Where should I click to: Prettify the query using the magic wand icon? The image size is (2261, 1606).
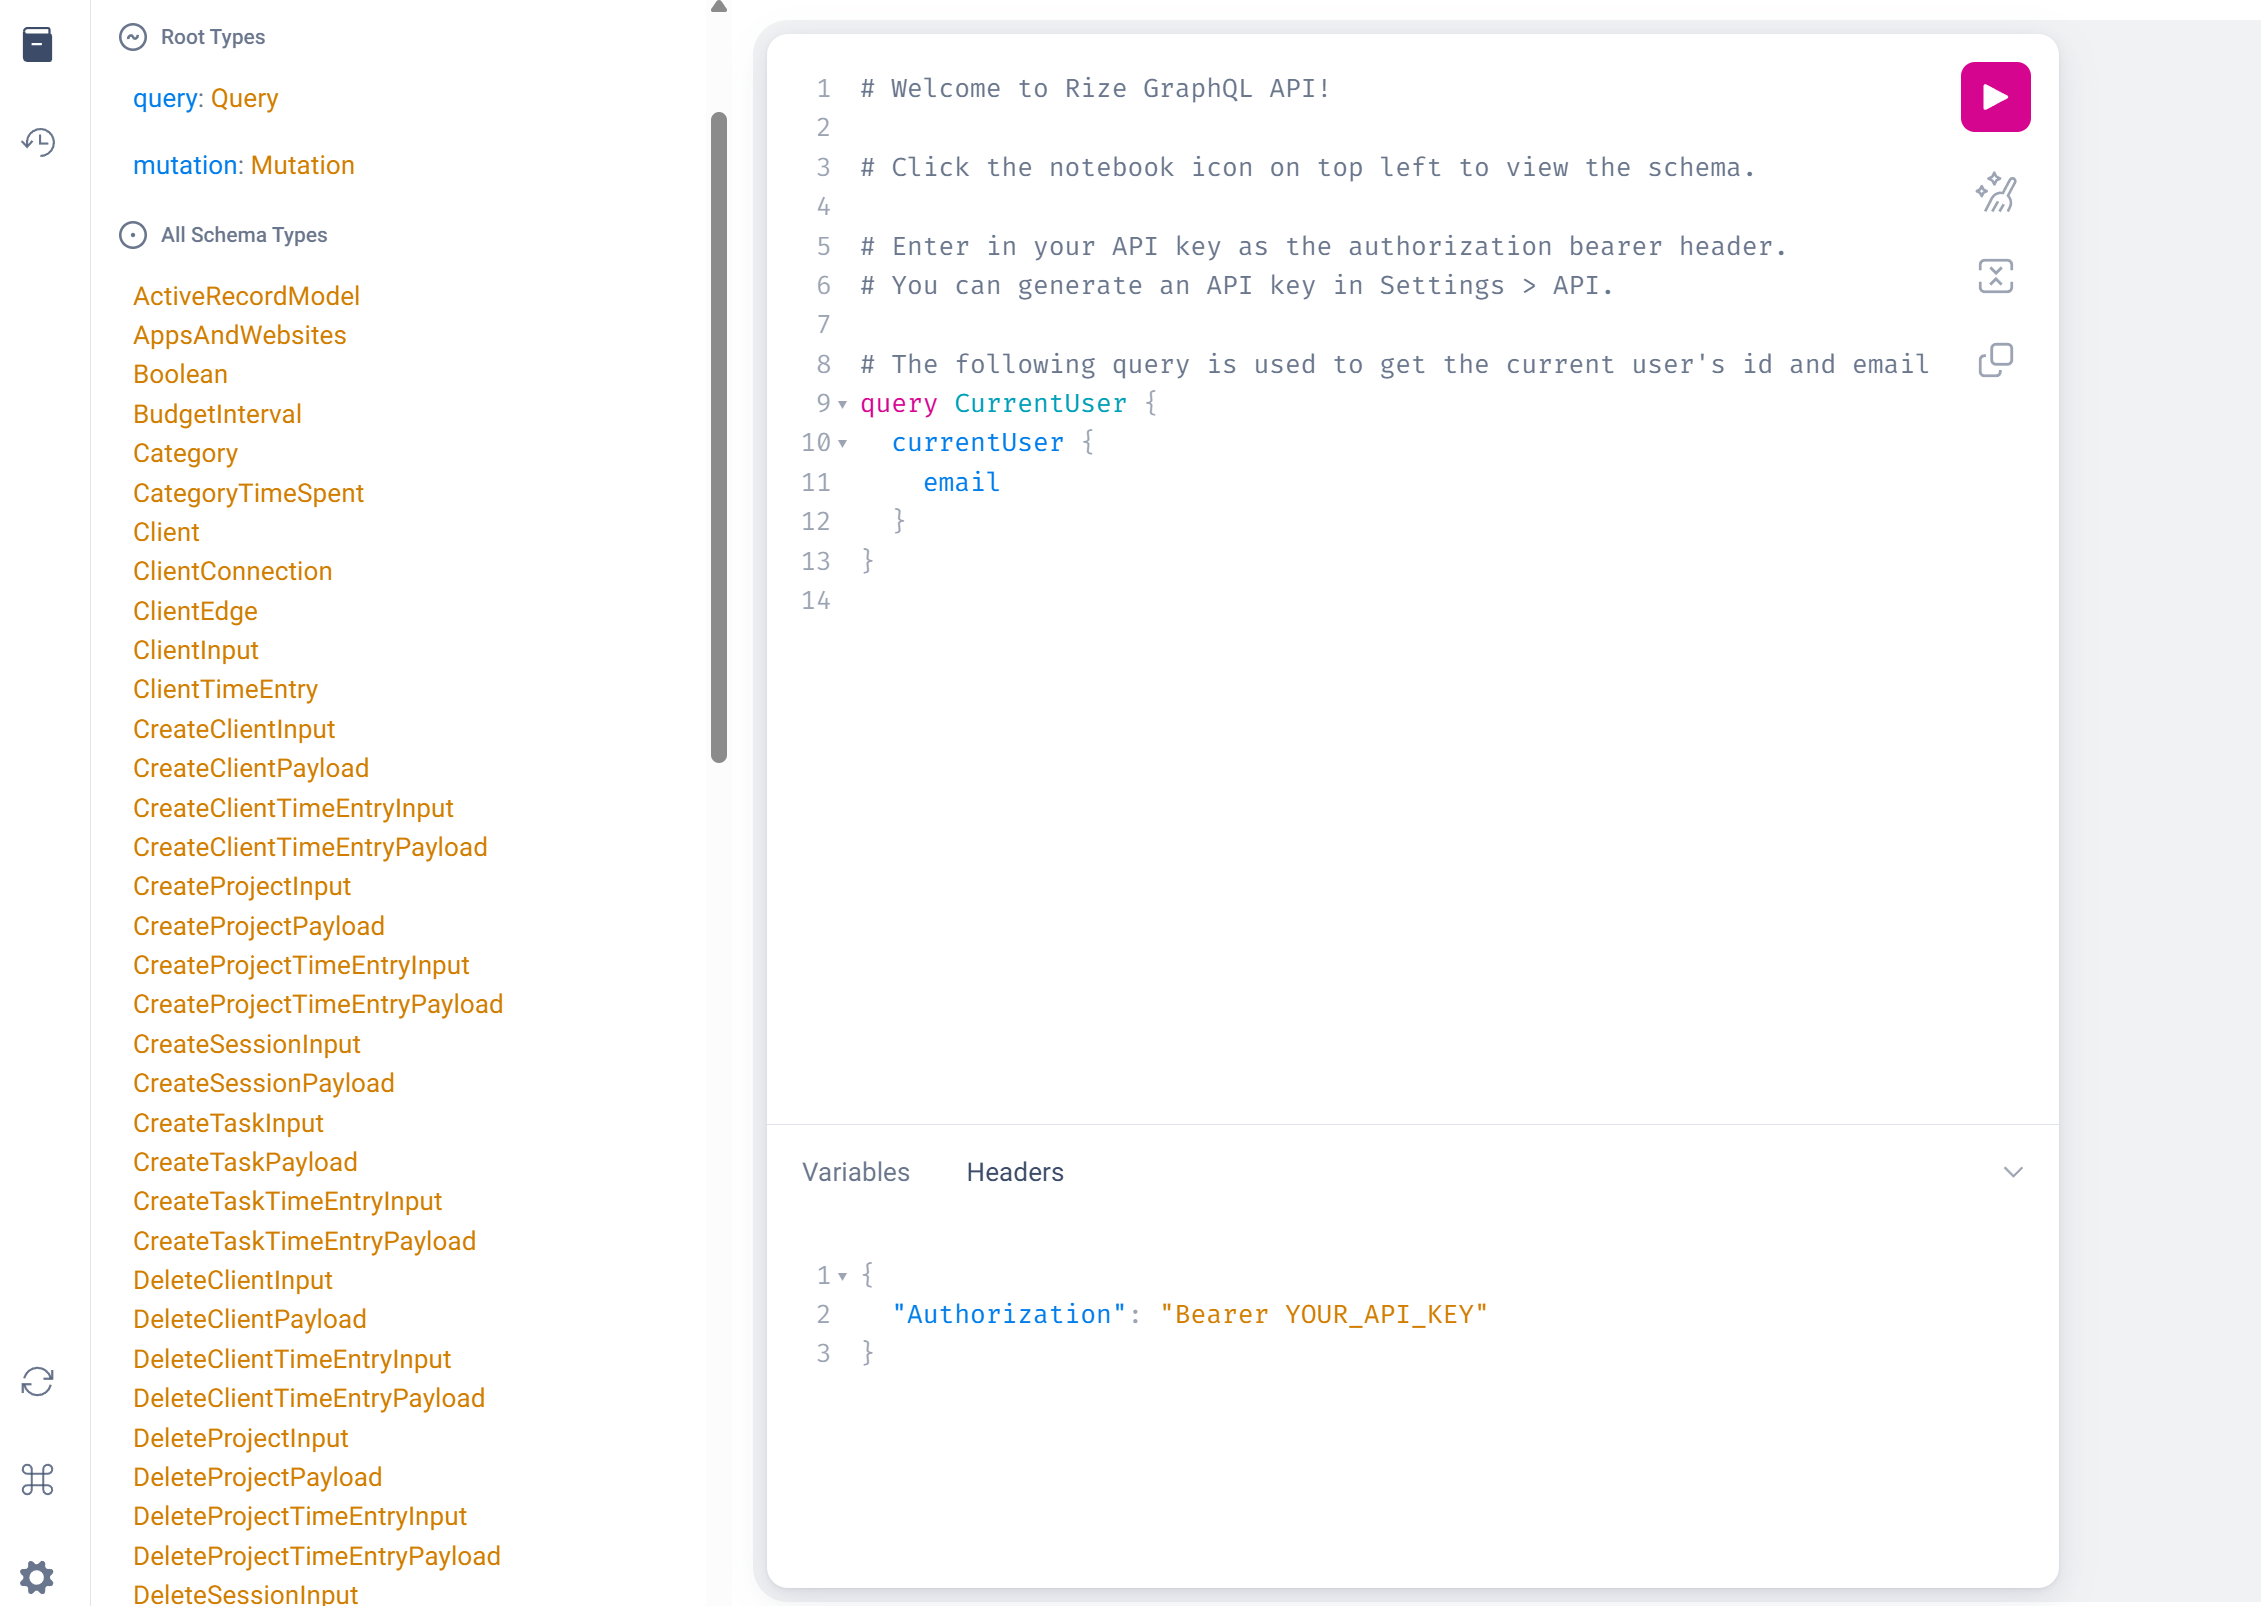pos(1995,192)
